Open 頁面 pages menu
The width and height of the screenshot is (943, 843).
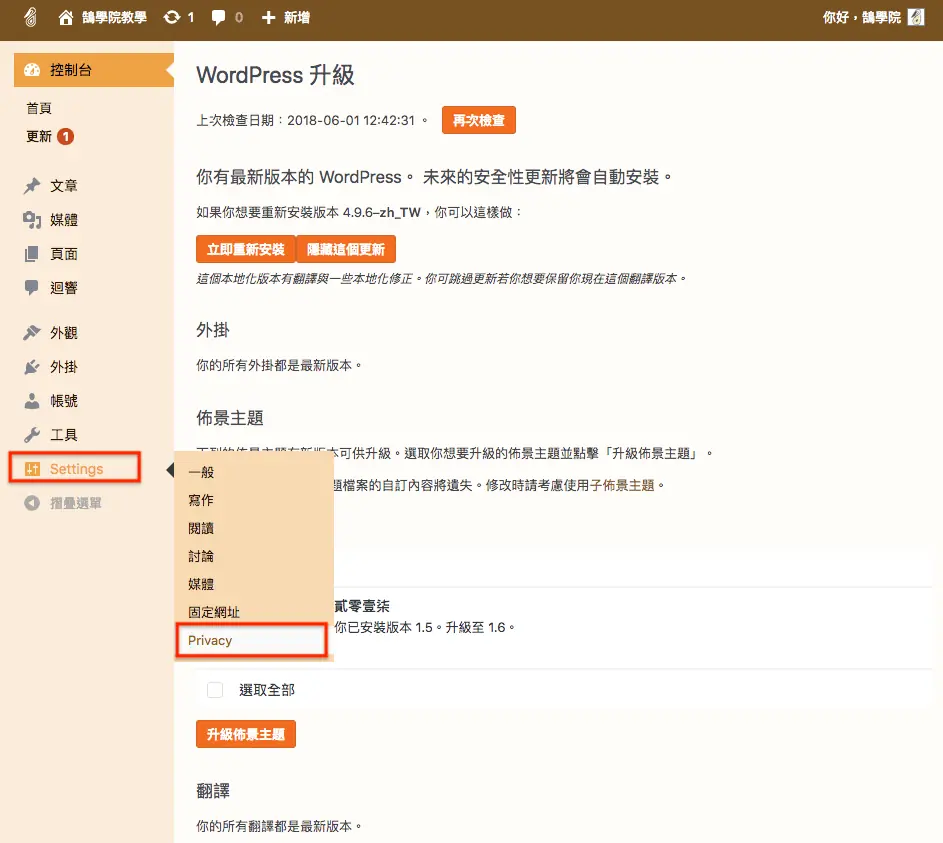pos(64,254)
